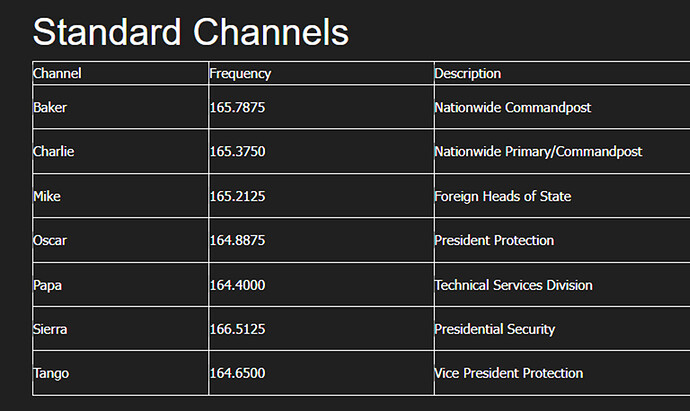Select frequency 165.3750
Image resolution: width=690 pixels, height=411 pixels.
pyautogui.click(x=237, y=151)
